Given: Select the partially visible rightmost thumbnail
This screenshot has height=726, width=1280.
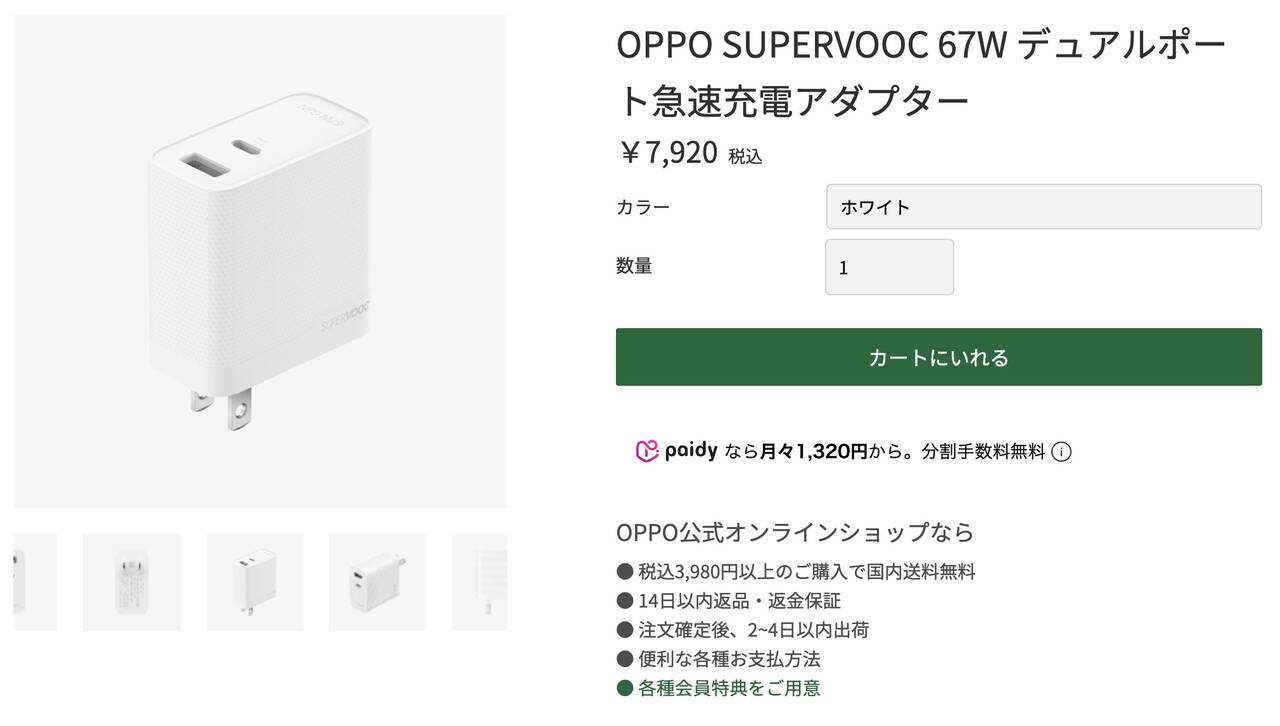Looking at the screenshot, I should tap(481, 582).
